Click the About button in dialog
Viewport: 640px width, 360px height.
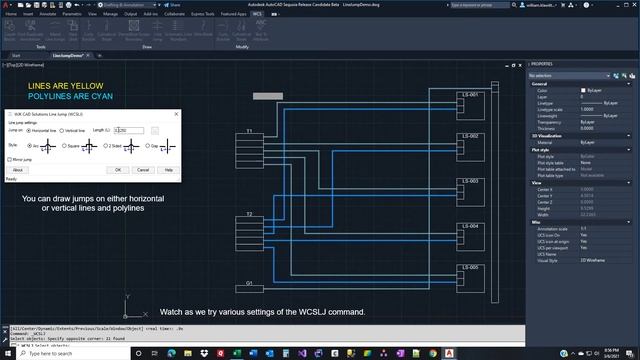tap(18, 170)
